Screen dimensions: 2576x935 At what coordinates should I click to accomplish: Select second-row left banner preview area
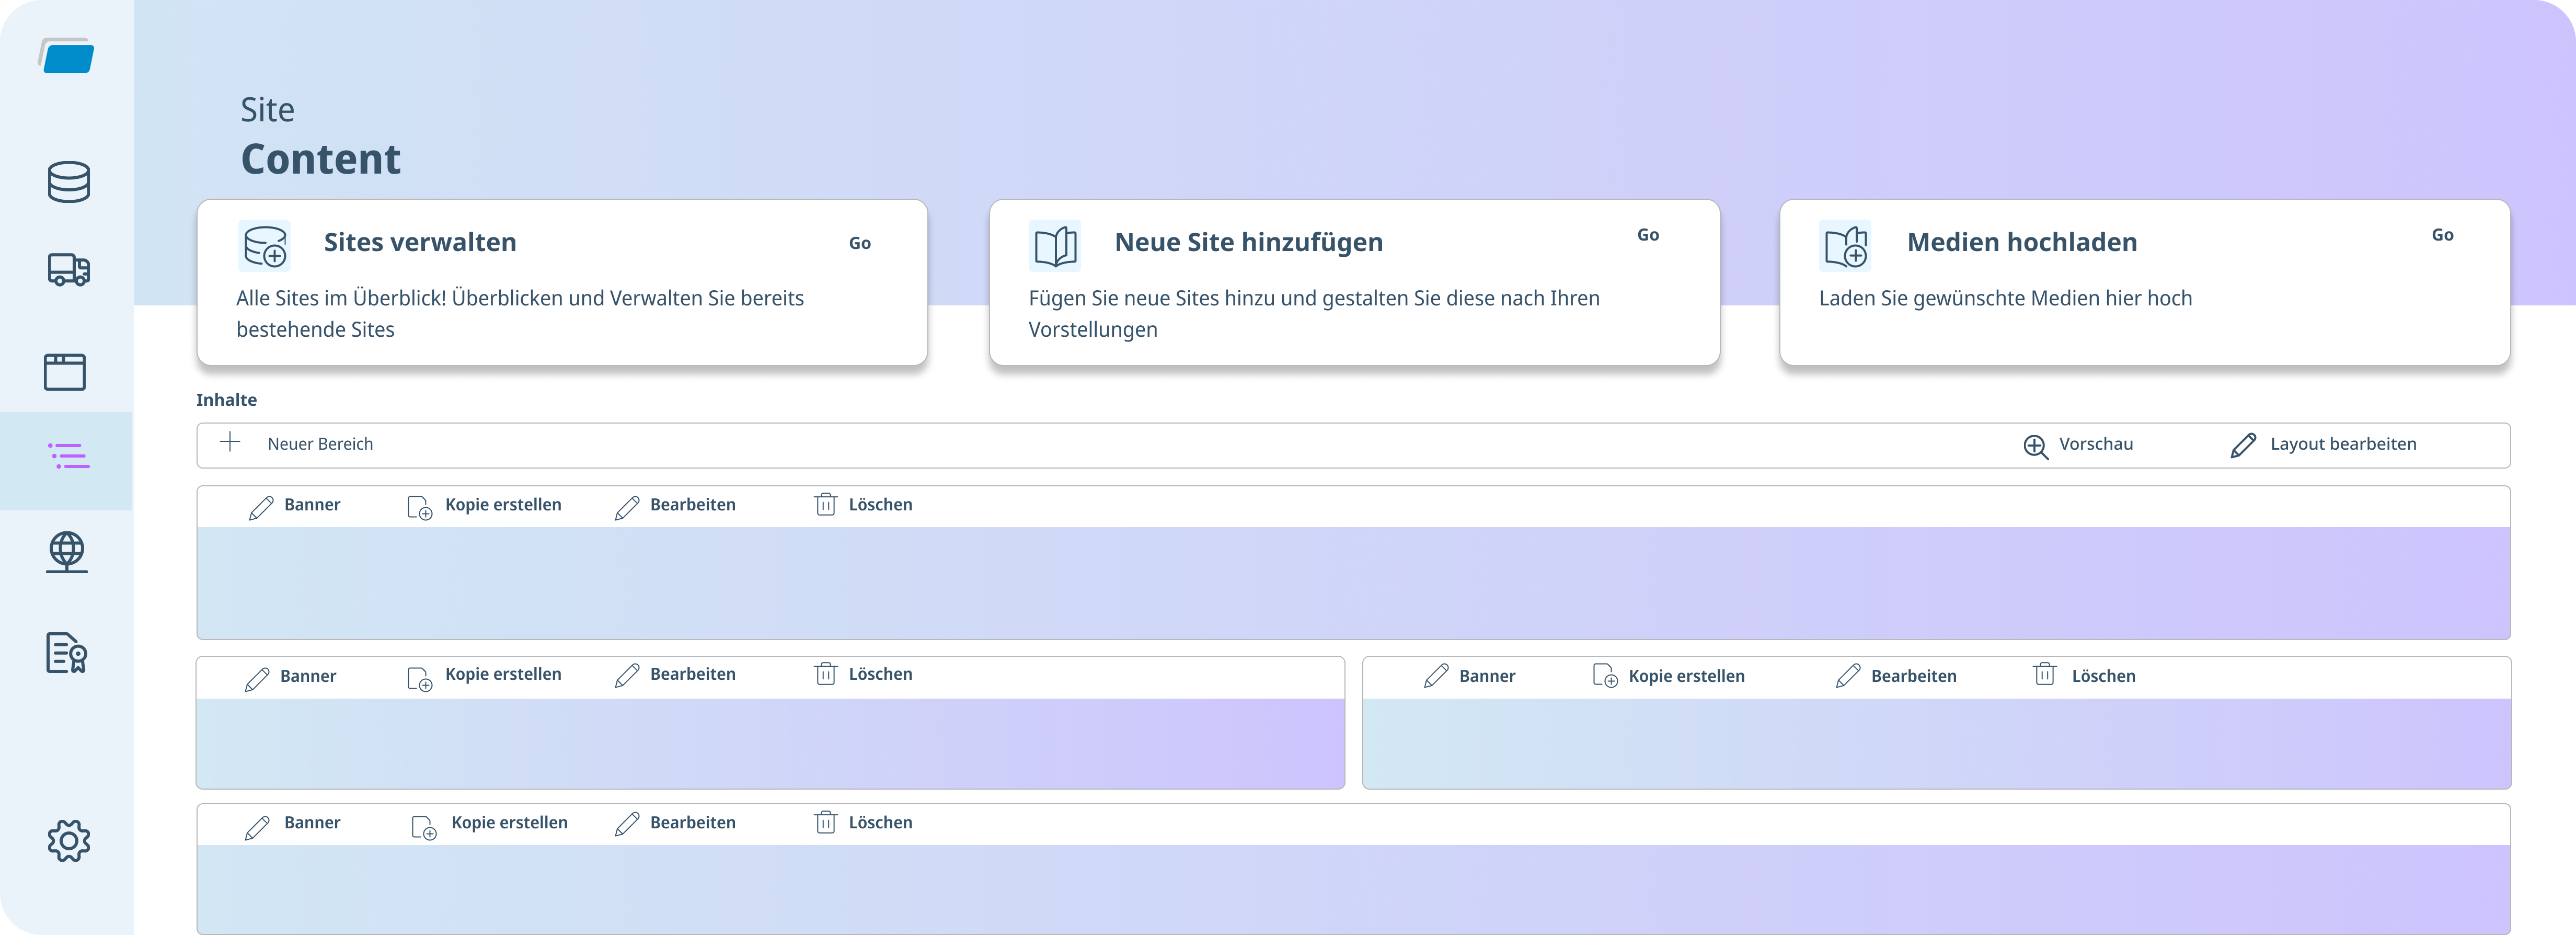click(x=770, y=743)
